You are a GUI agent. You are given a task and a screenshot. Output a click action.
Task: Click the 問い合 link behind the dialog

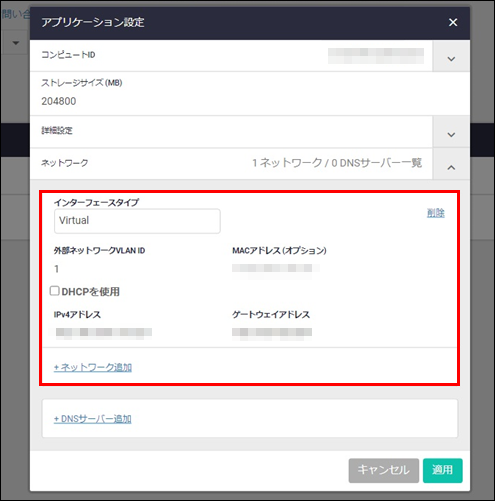coord(15,14)
